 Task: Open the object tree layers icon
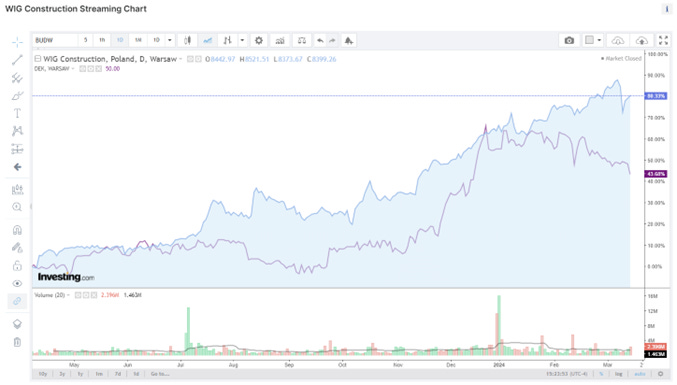pos(17,324)
